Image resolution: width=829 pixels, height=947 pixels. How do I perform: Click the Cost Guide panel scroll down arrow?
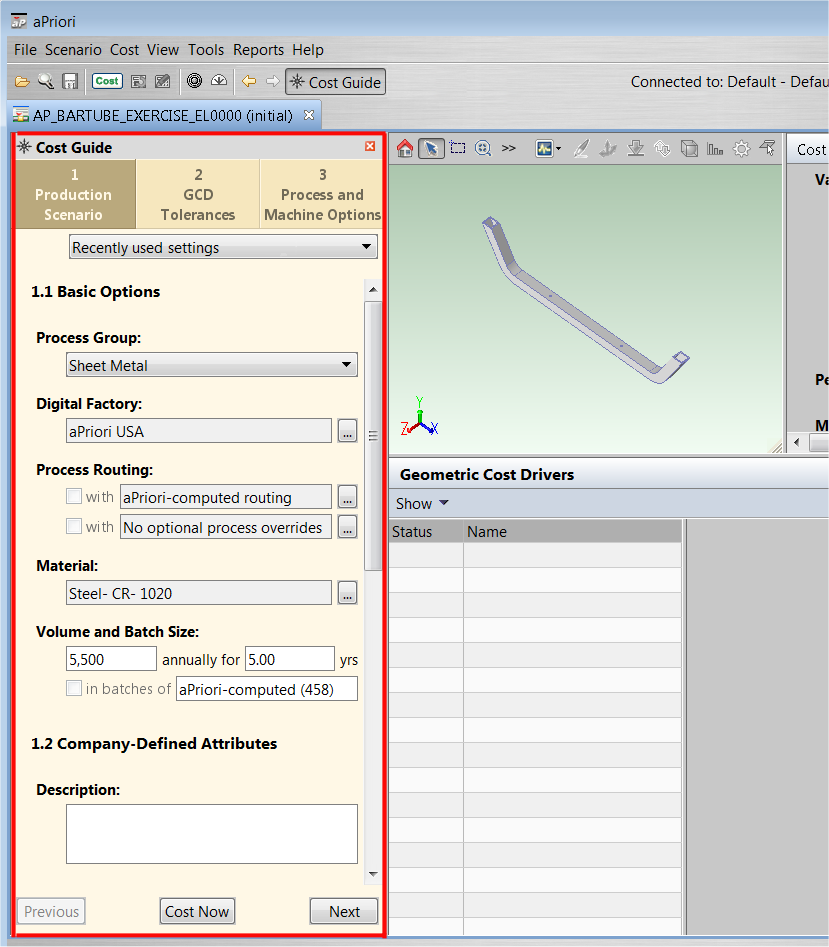(x=373, y=874)
